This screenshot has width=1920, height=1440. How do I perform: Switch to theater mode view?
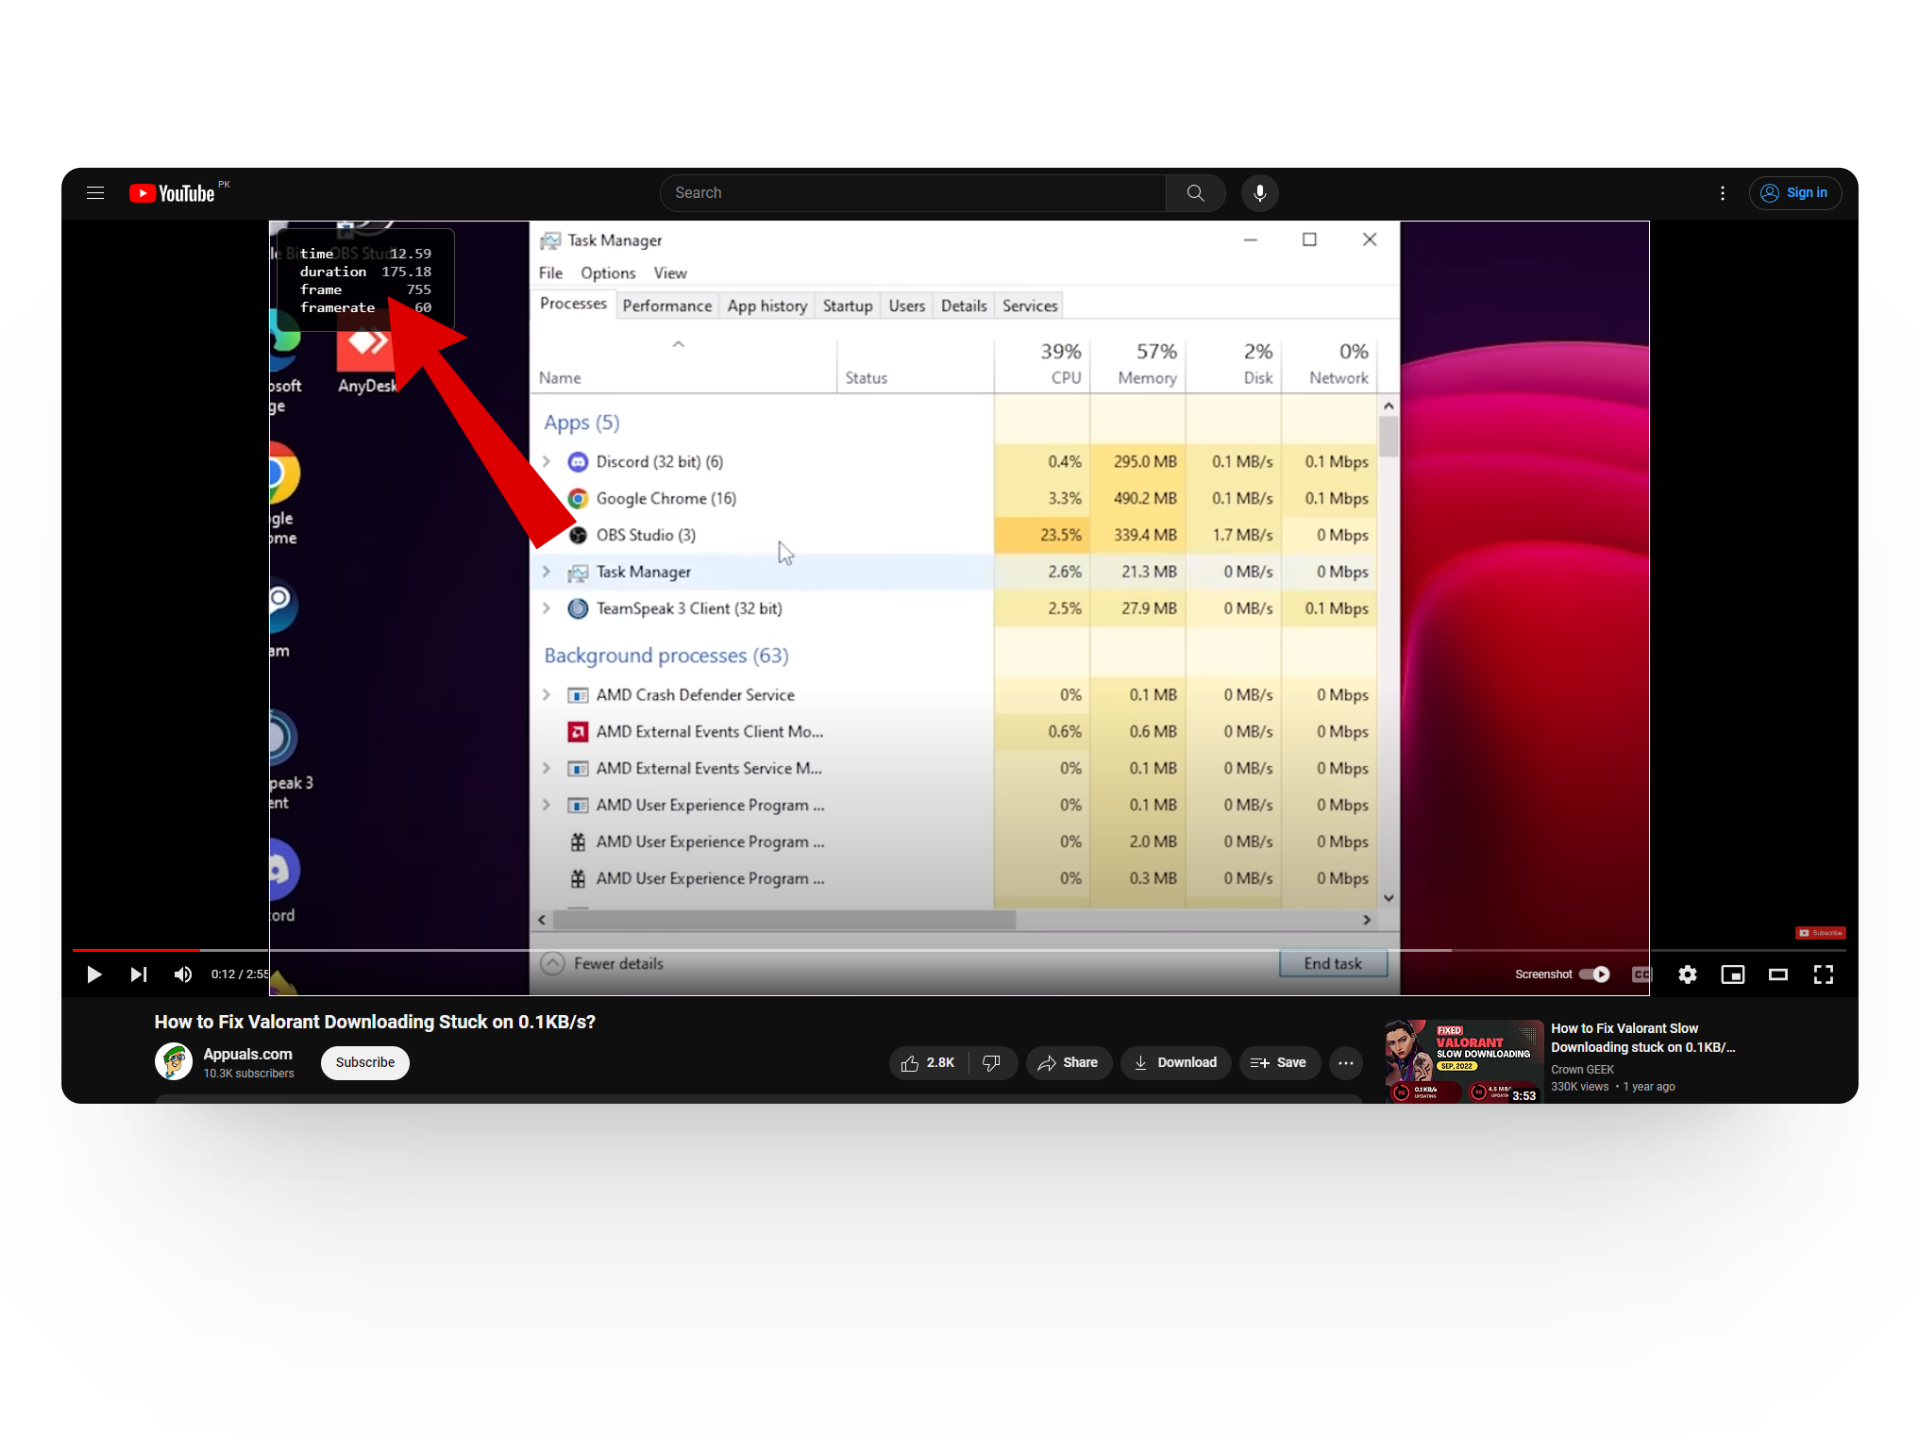[x=1778, y=974]
